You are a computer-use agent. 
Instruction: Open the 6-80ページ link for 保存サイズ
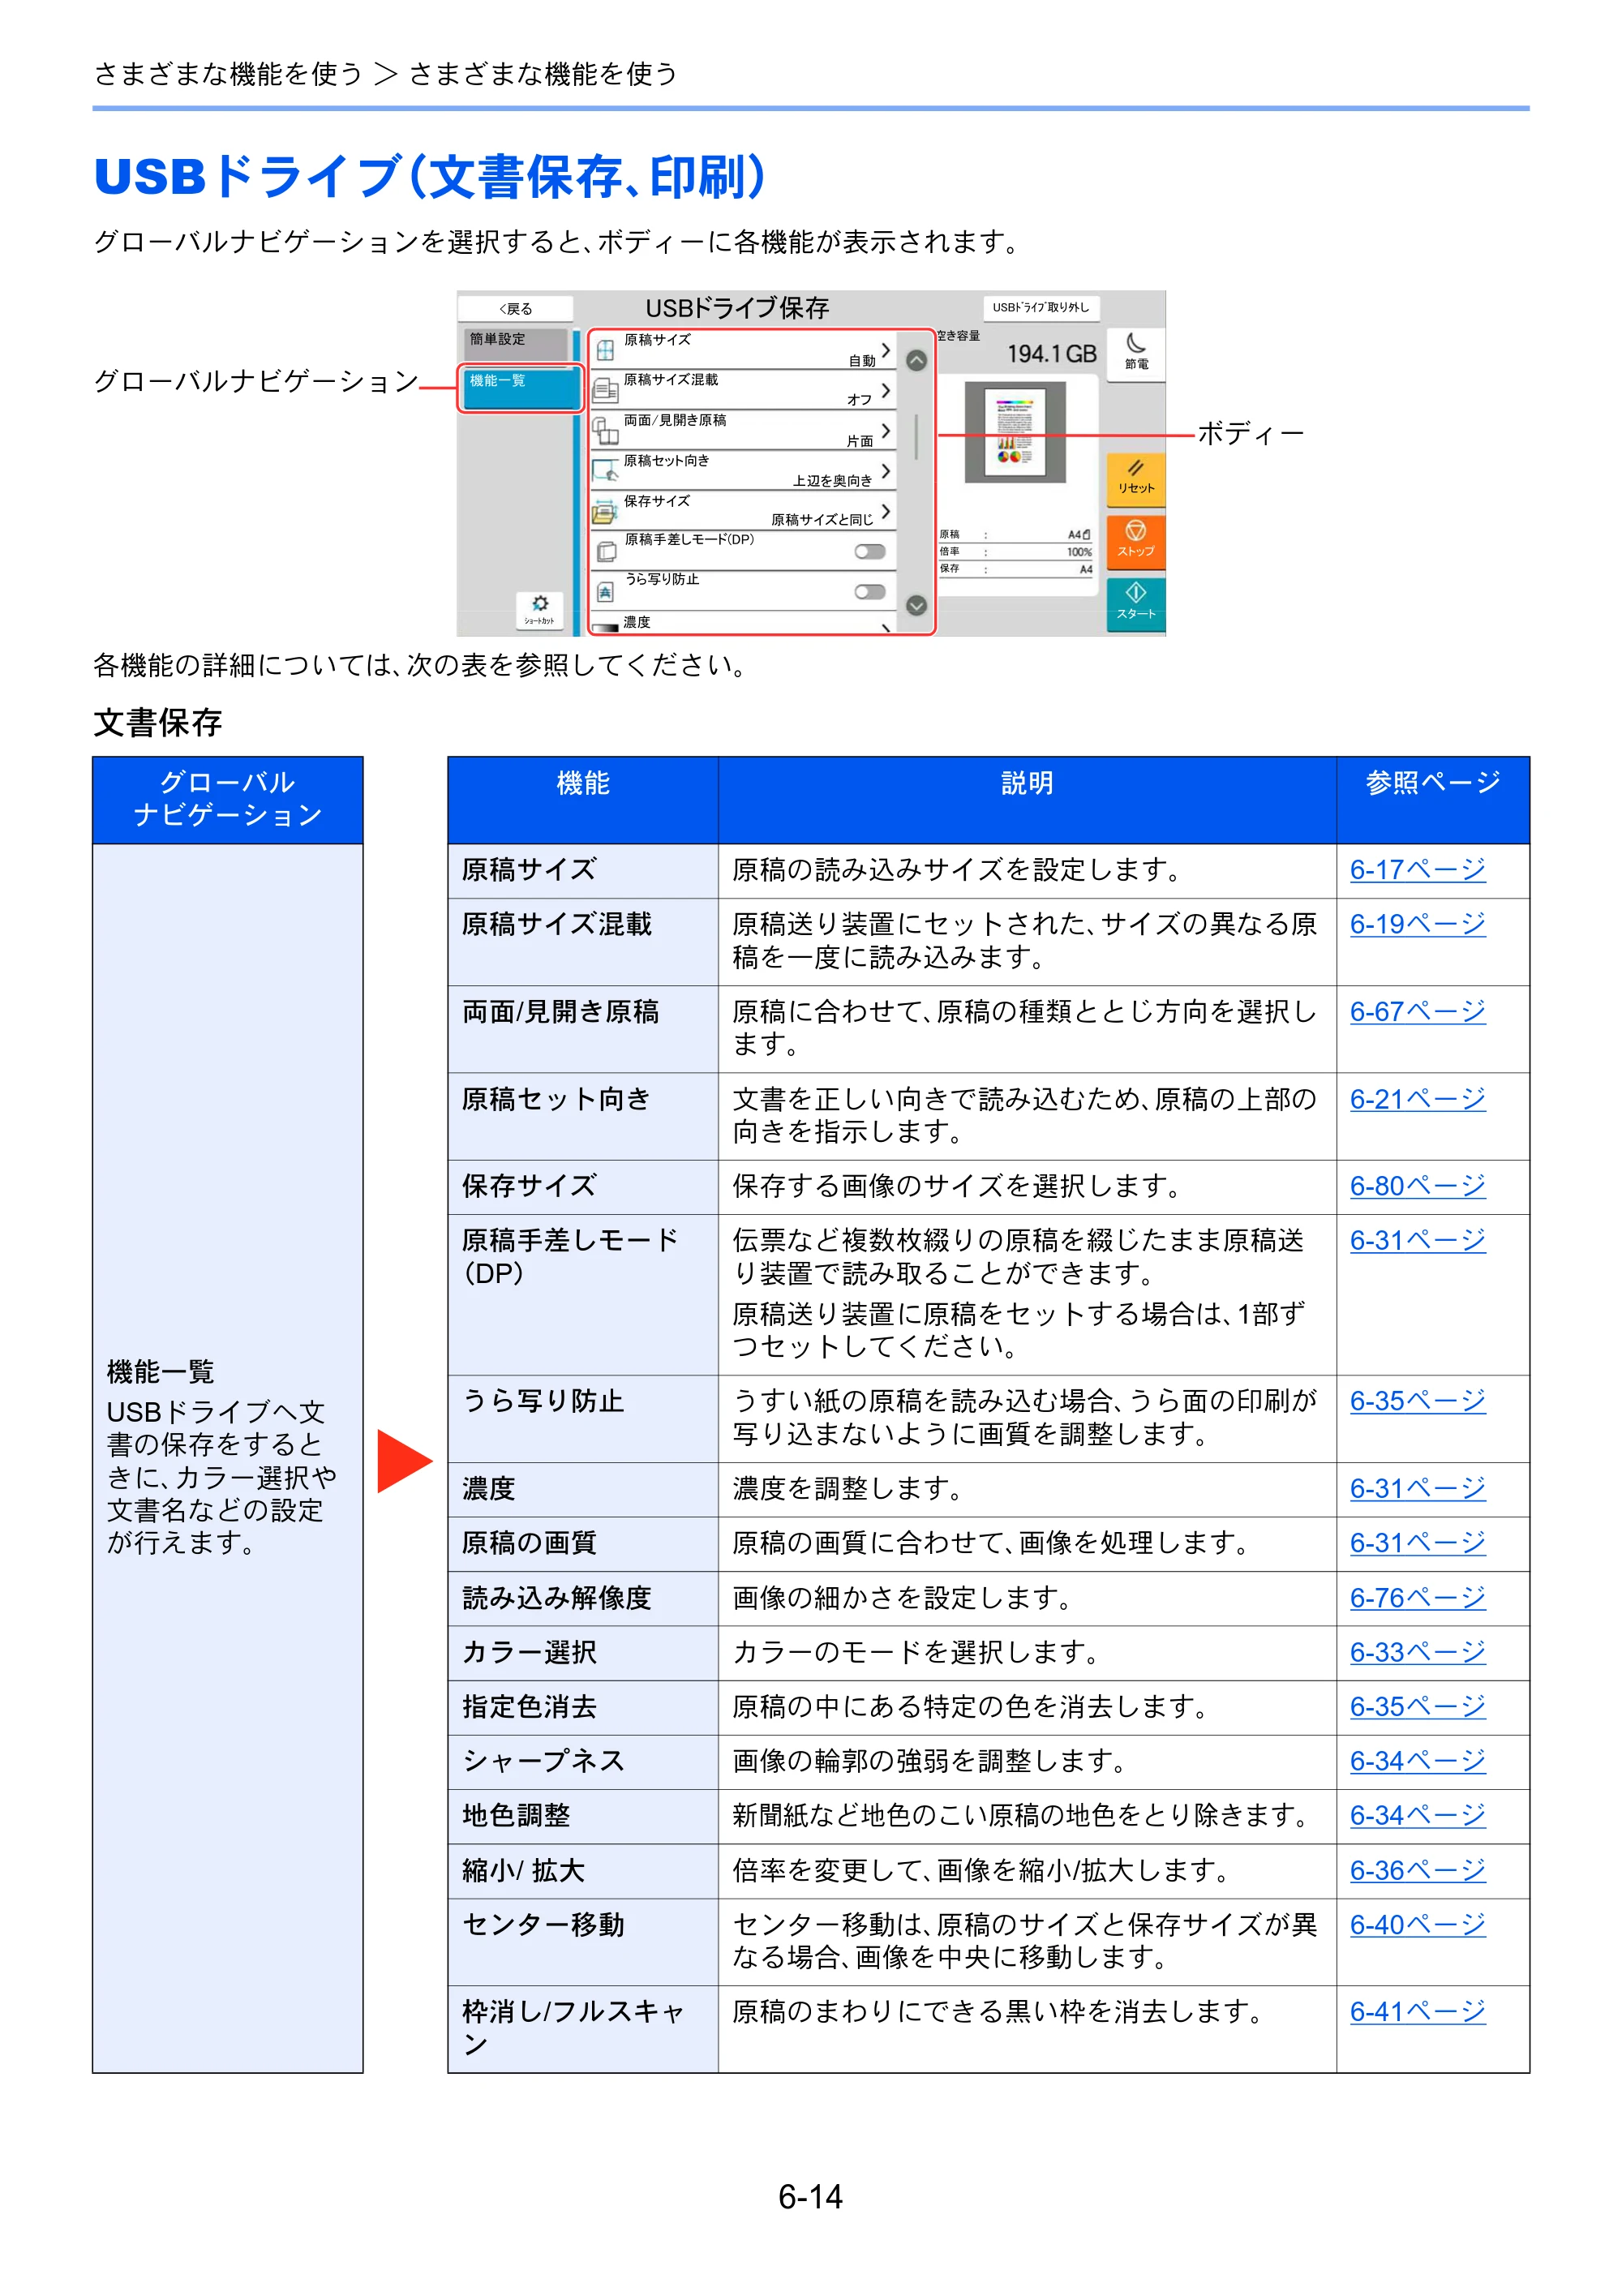tap(1417, 1186)
